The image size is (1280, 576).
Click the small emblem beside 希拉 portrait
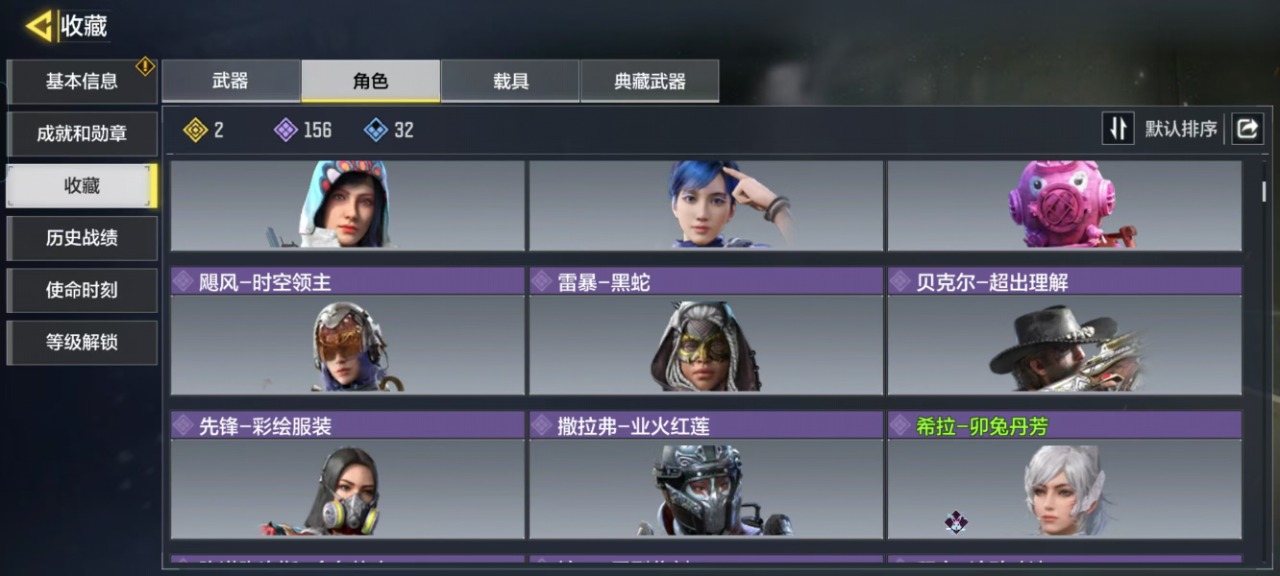click(957, 521)
